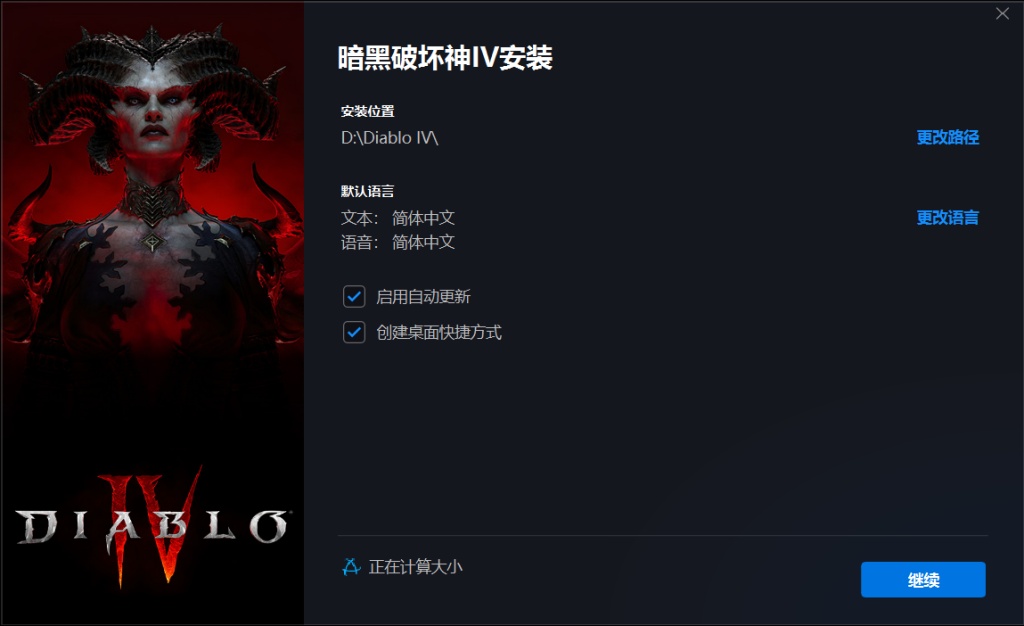Toggle the 创建桌面快捷方式 checkbox
The image size is (1024, 626).
click(x=354, y=332)
